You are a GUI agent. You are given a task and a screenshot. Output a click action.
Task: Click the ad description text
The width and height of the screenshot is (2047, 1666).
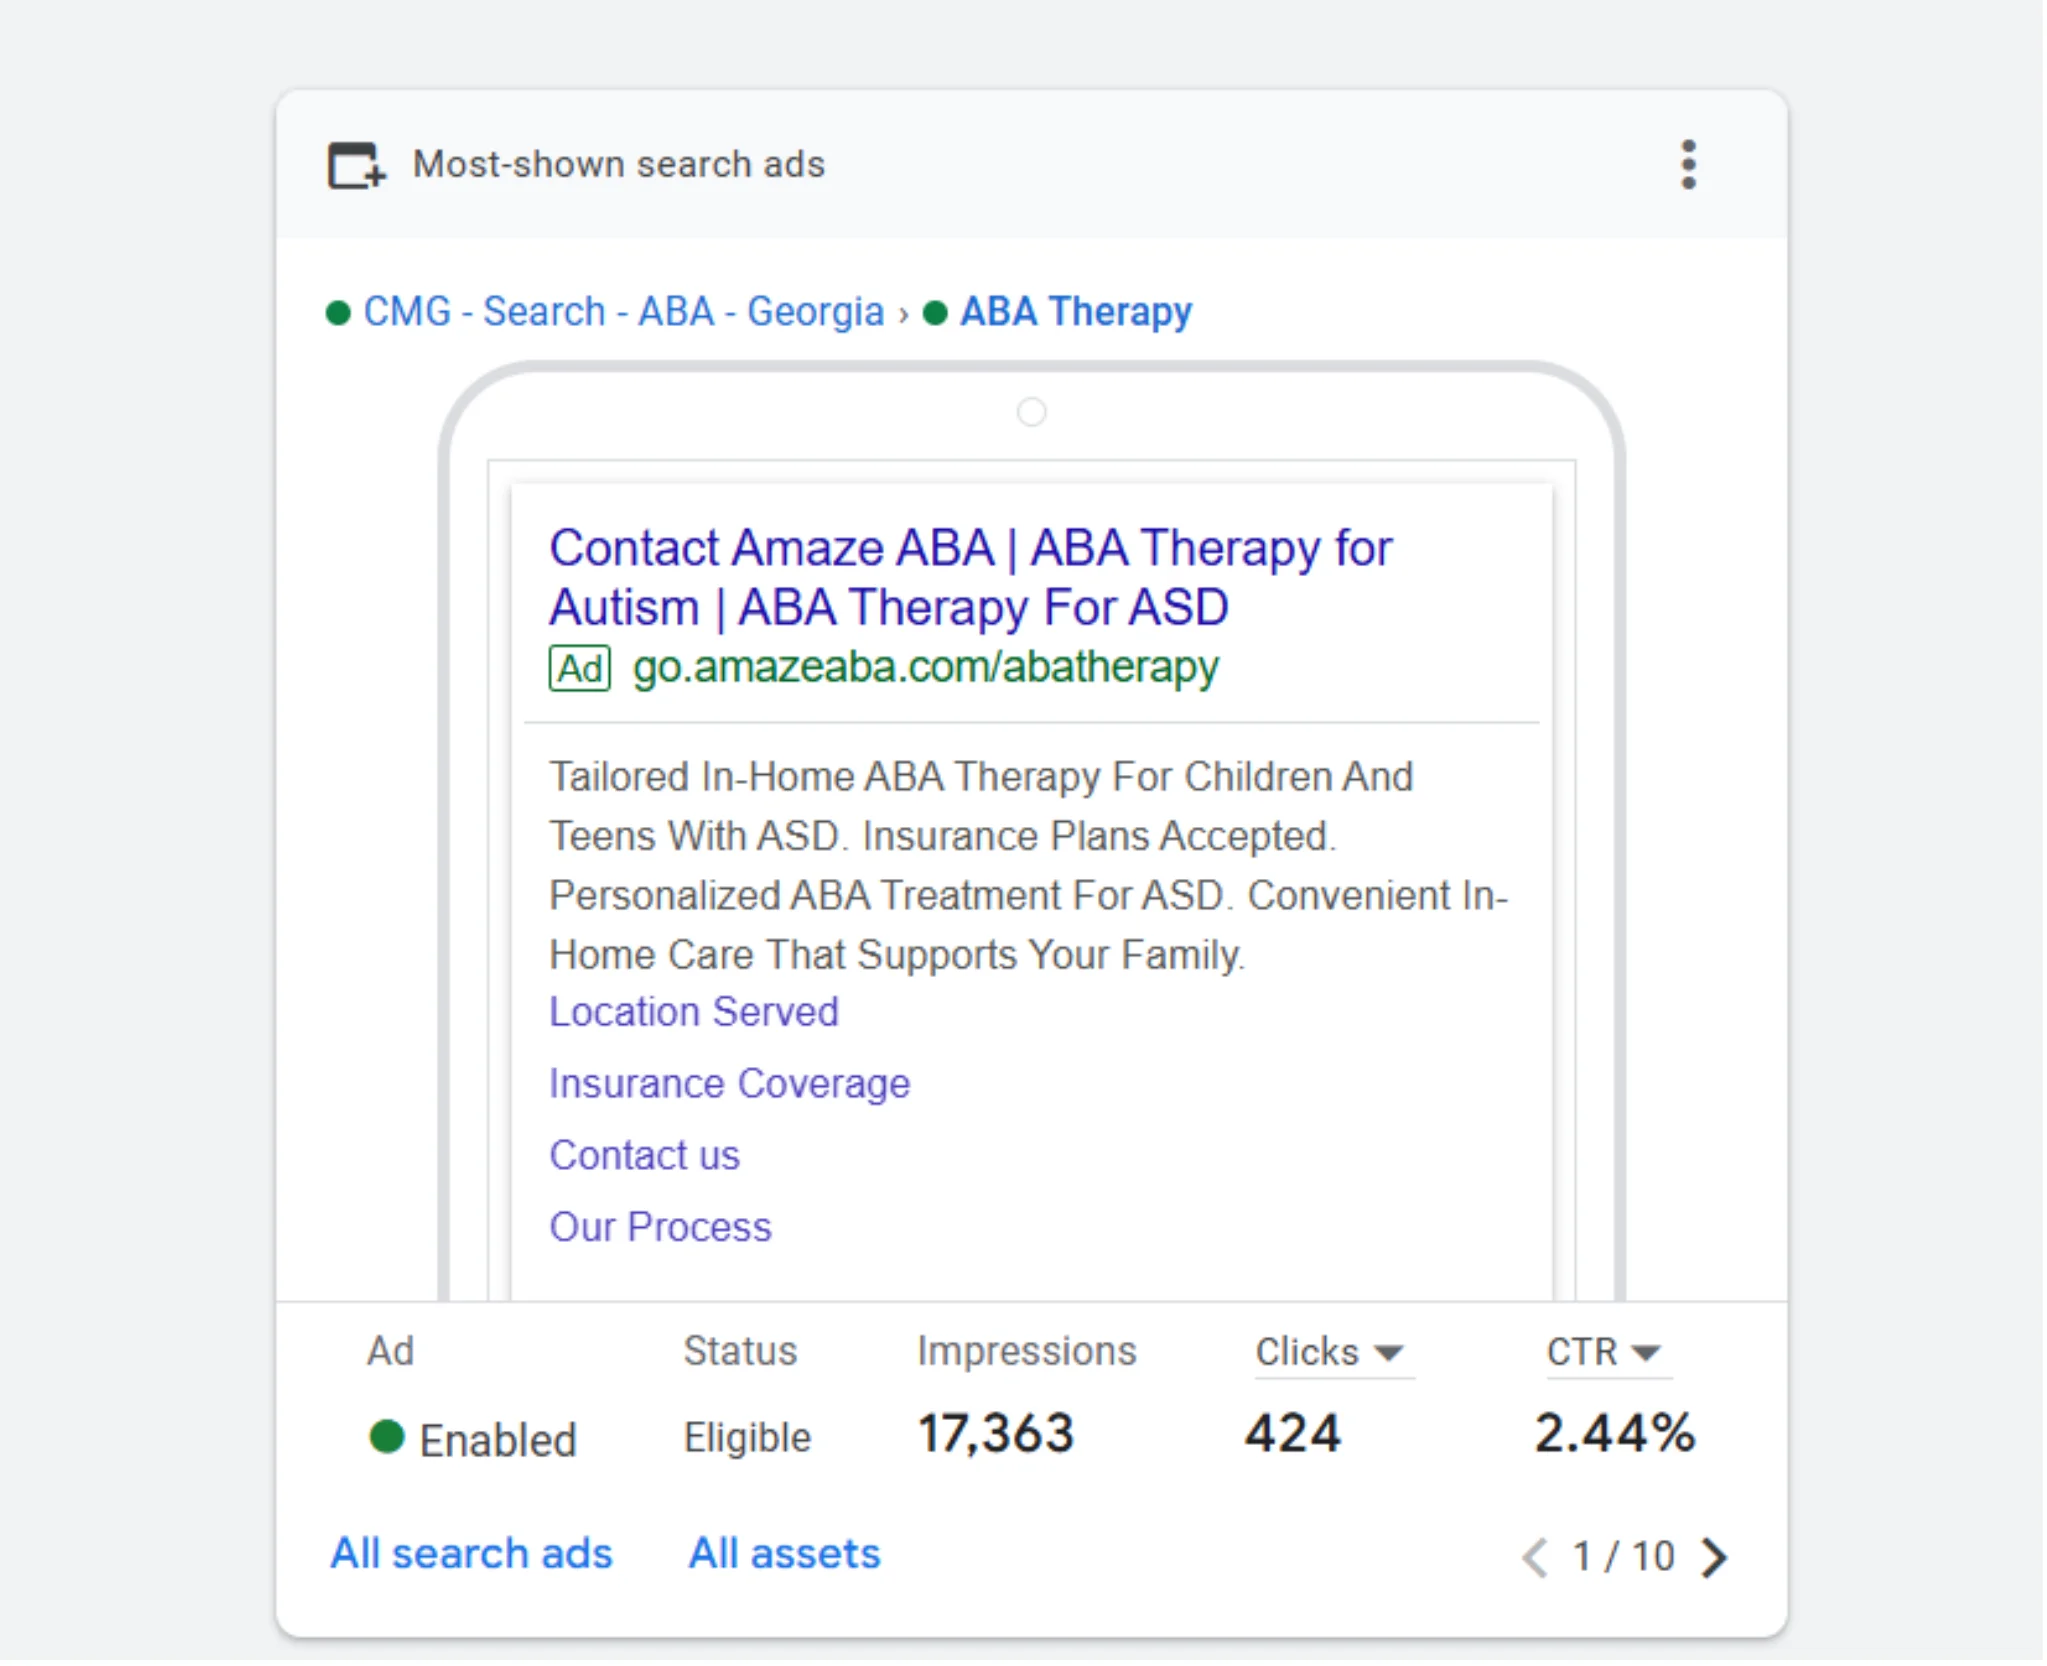1028,866
